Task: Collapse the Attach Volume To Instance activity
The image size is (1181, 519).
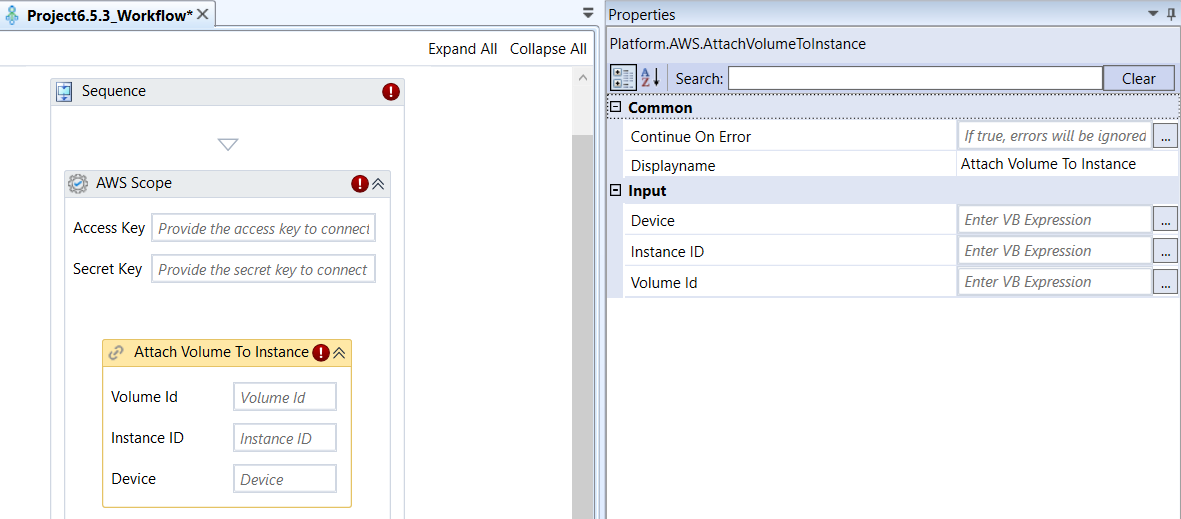Action: [x=339, y=353]
